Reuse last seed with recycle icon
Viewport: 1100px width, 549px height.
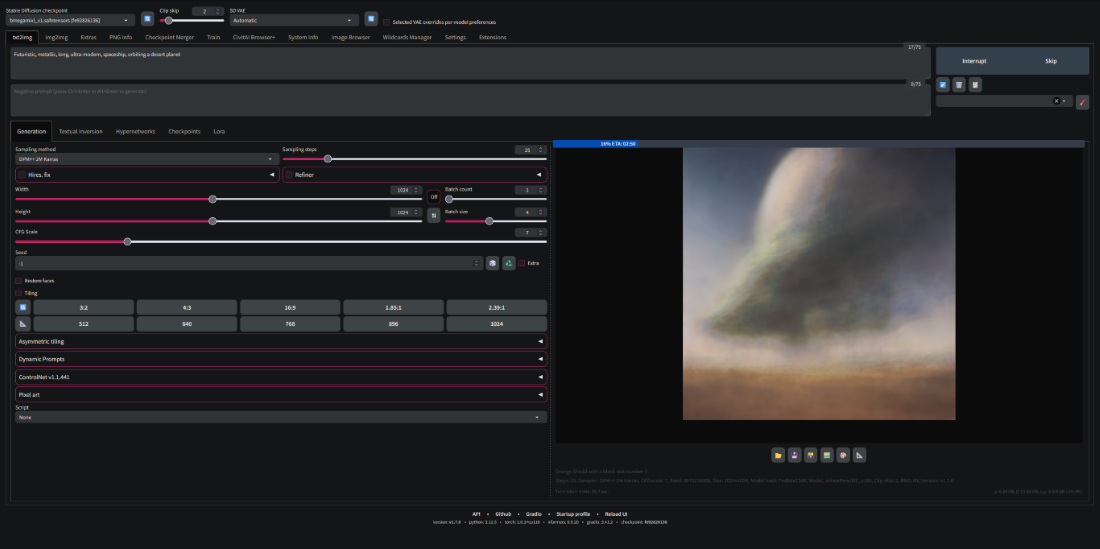point(509,263)
